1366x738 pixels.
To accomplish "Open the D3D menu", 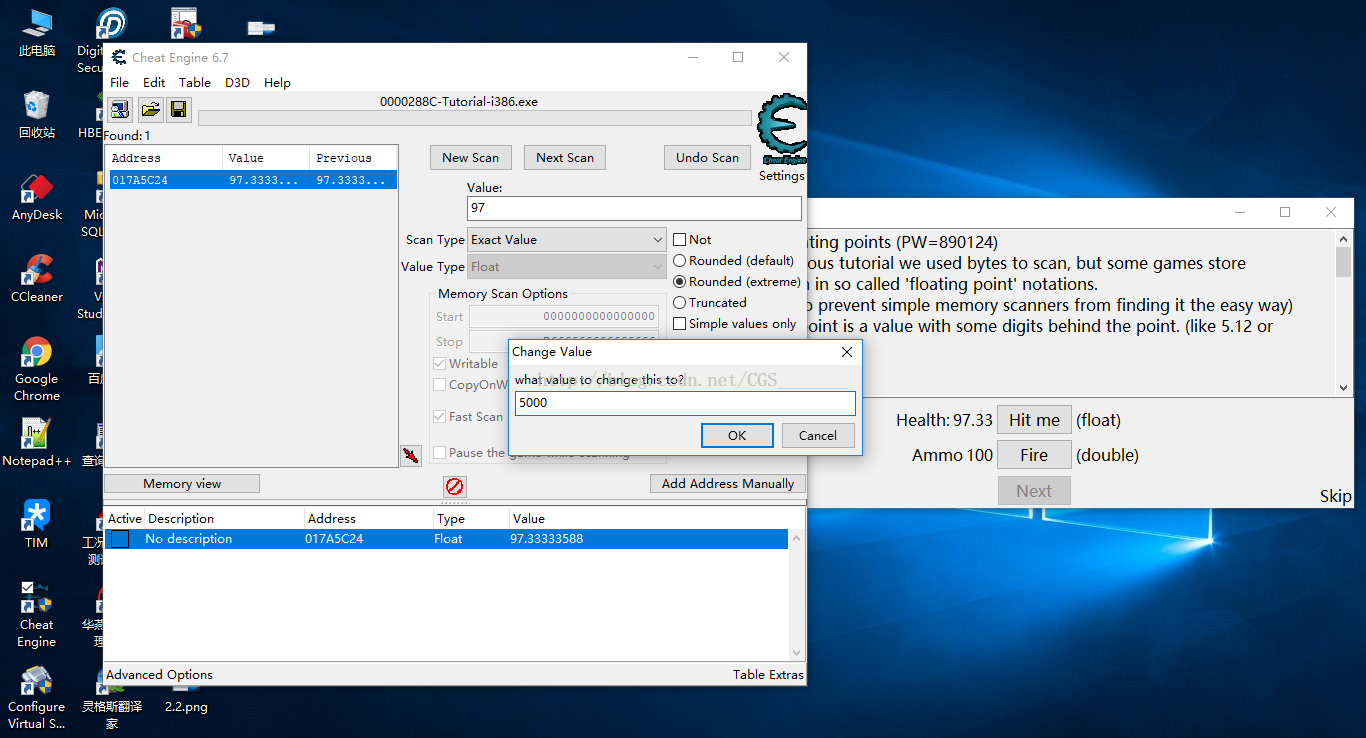I will (x=237, y=83).
